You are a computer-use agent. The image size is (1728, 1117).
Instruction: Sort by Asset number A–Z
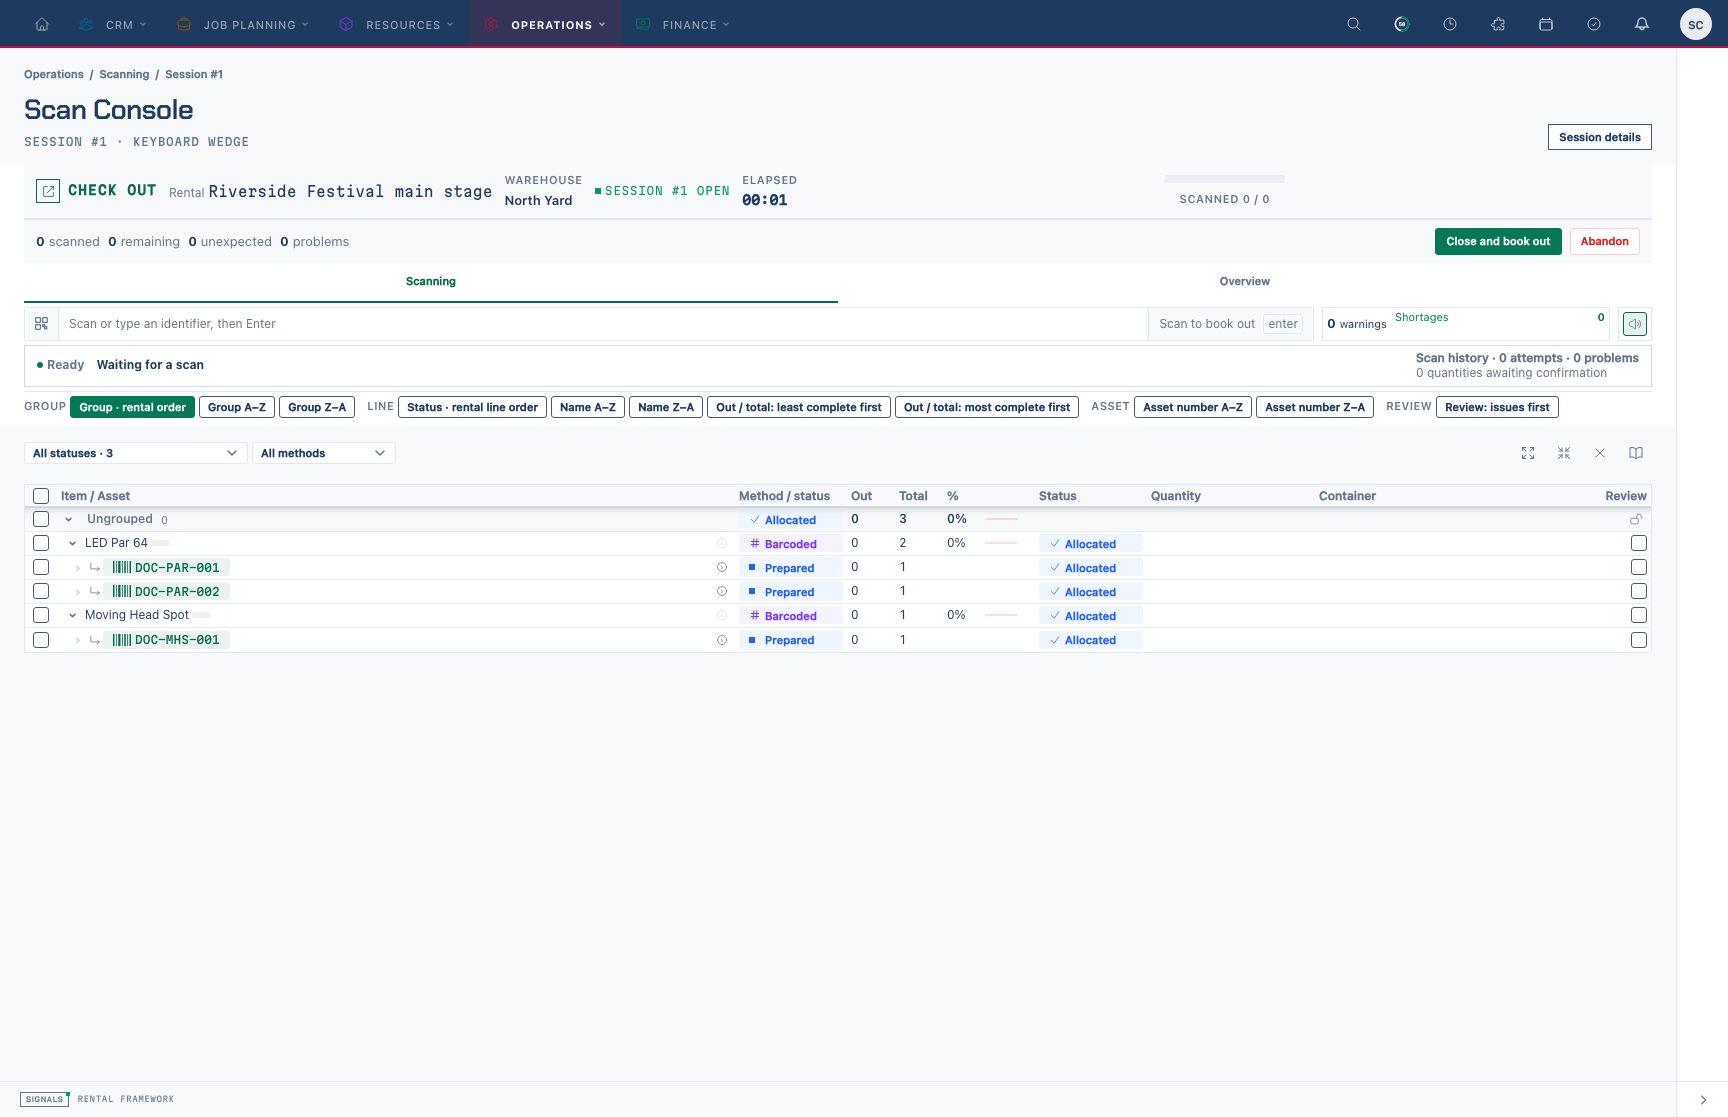click(x=1193, y=407)
